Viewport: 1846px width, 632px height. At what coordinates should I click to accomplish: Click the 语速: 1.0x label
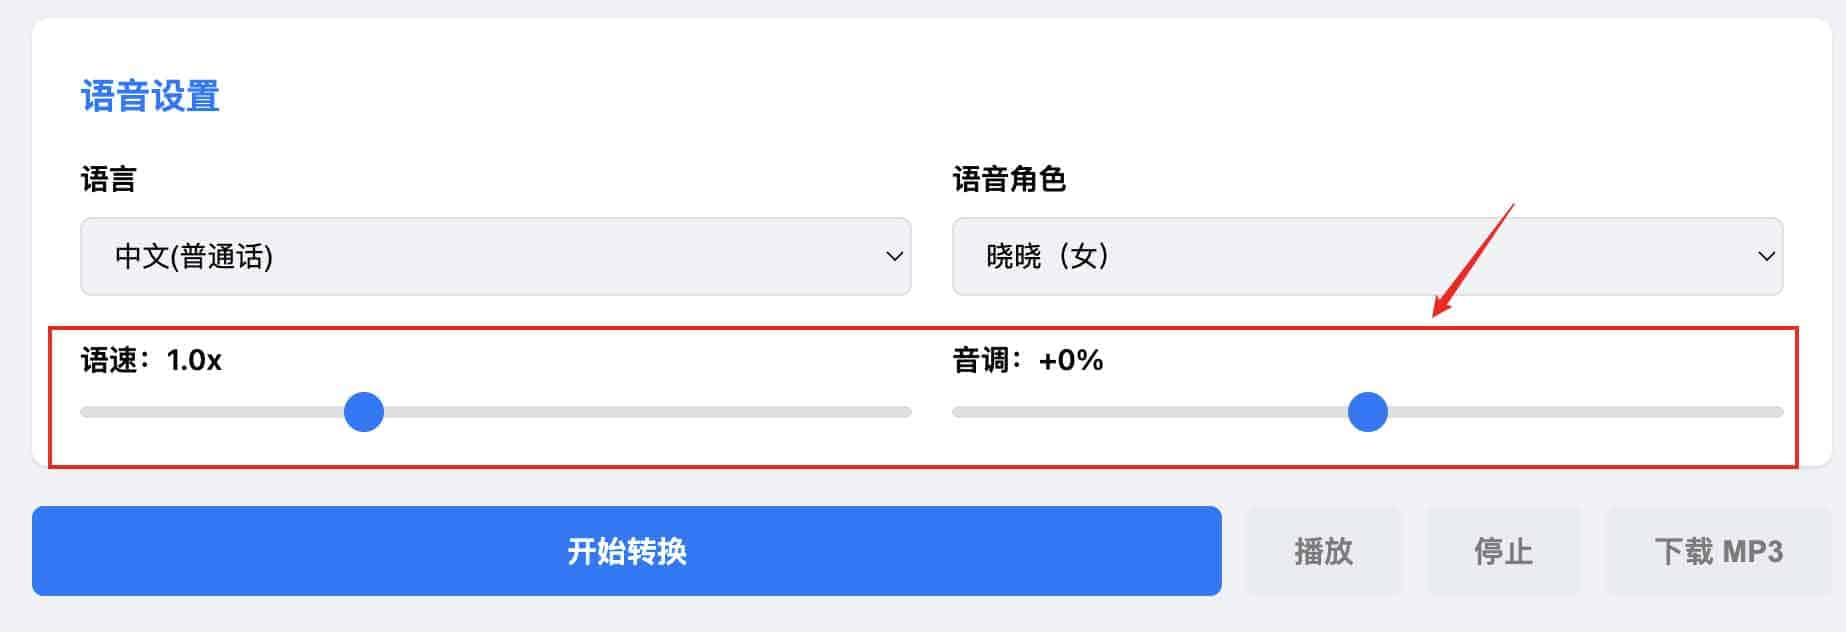[x=152, y=361]
